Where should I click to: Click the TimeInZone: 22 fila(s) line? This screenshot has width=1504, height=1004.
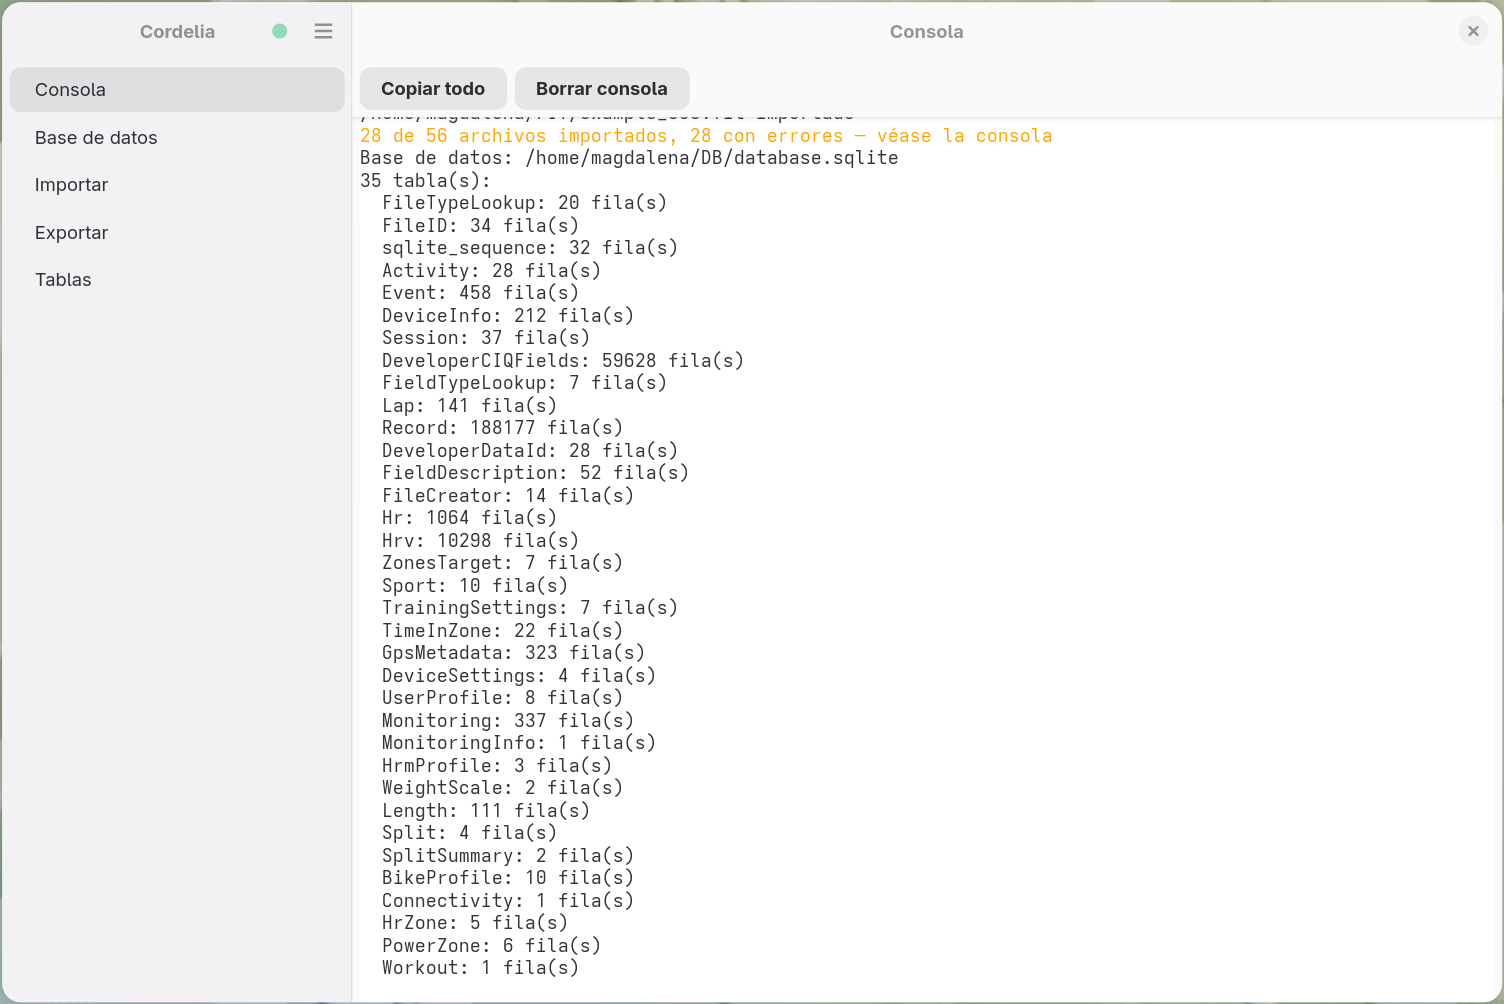[x=502, y=631]
